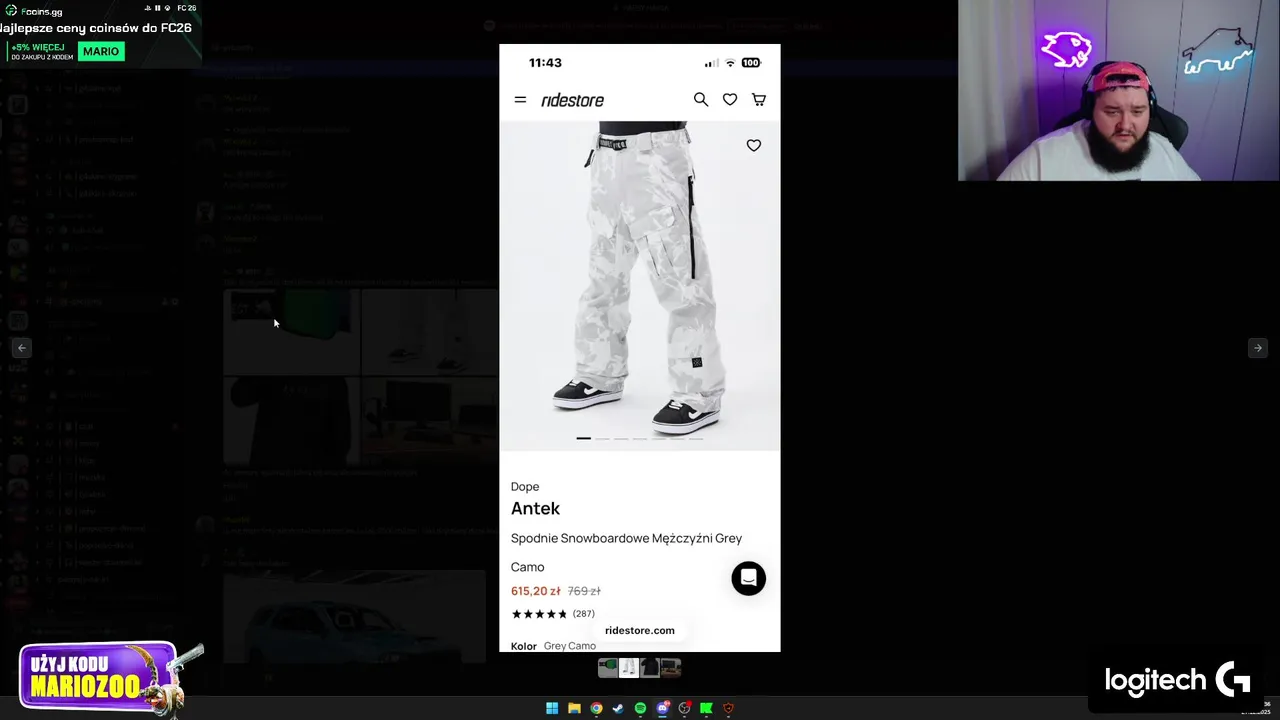
Task: Favorite the pants with the image heart
Action: tap(754, 146)
